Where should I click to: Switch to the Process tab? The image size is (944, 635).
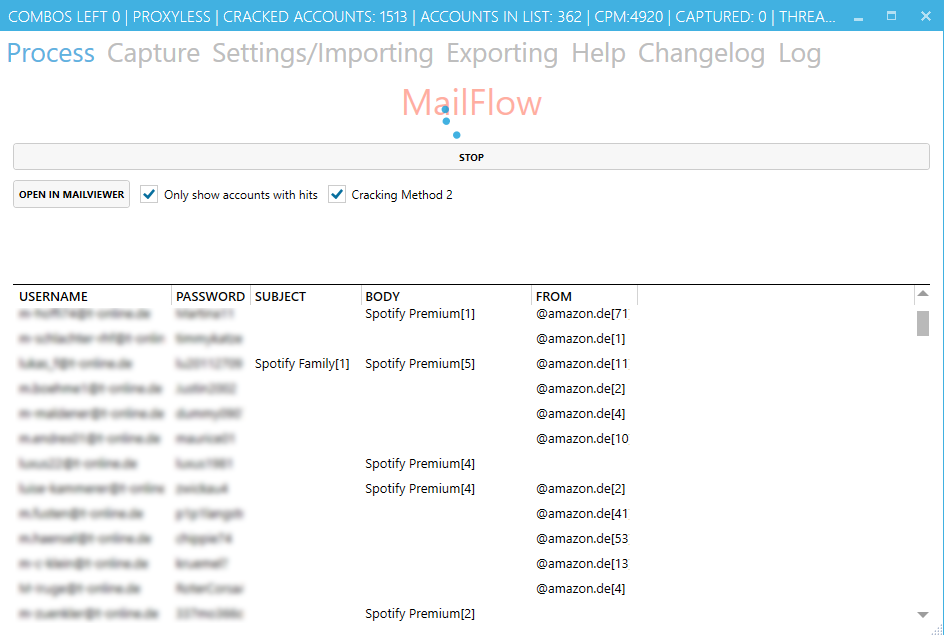pos(51,53)
